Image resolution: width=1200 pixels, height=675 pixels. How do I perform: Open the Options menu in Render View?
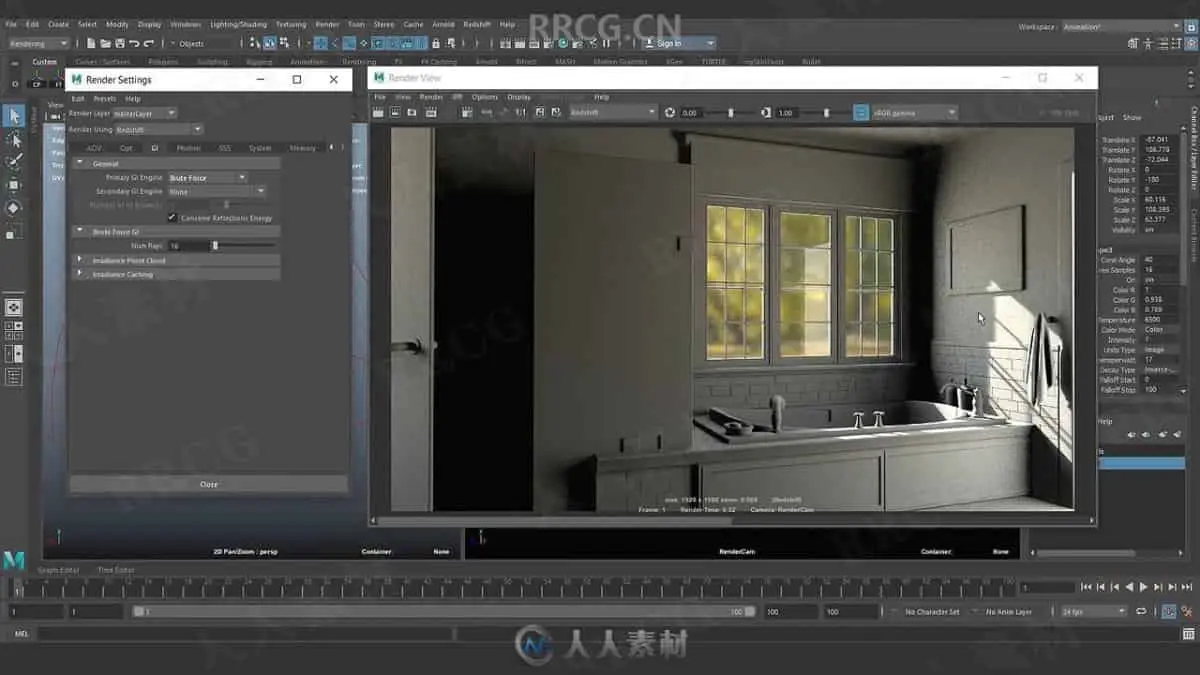tap(484, 97)
